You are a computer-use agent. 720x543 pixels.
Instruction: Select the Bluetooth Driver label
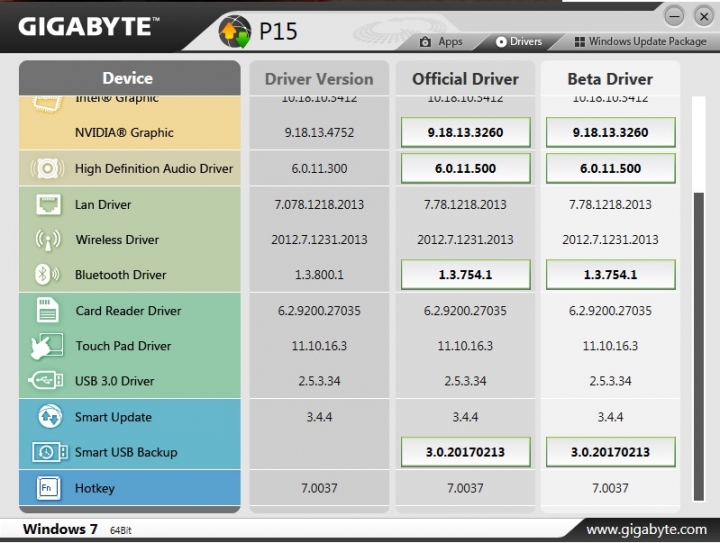pos(120,274)
